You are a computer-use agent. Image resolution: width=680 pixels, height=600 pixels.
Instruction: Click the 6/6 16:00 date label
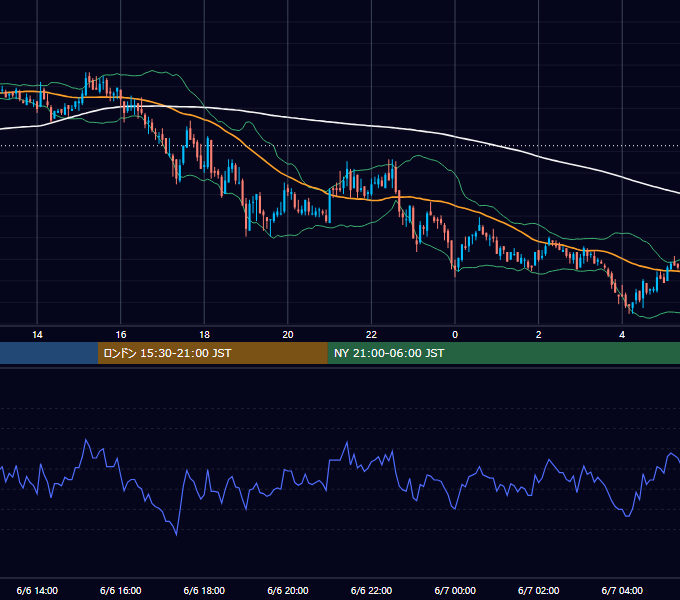pos(121,590)
